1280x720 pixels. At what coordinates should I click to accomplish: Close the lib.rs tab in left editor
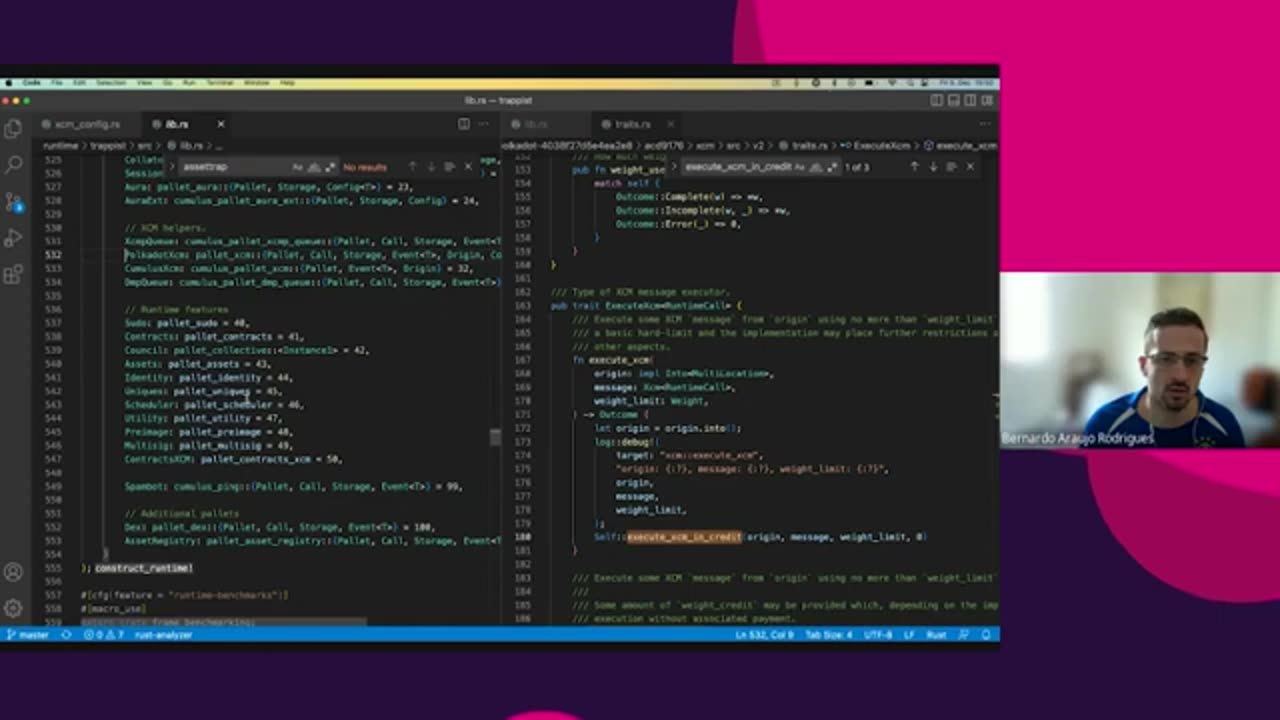(220, 124)
